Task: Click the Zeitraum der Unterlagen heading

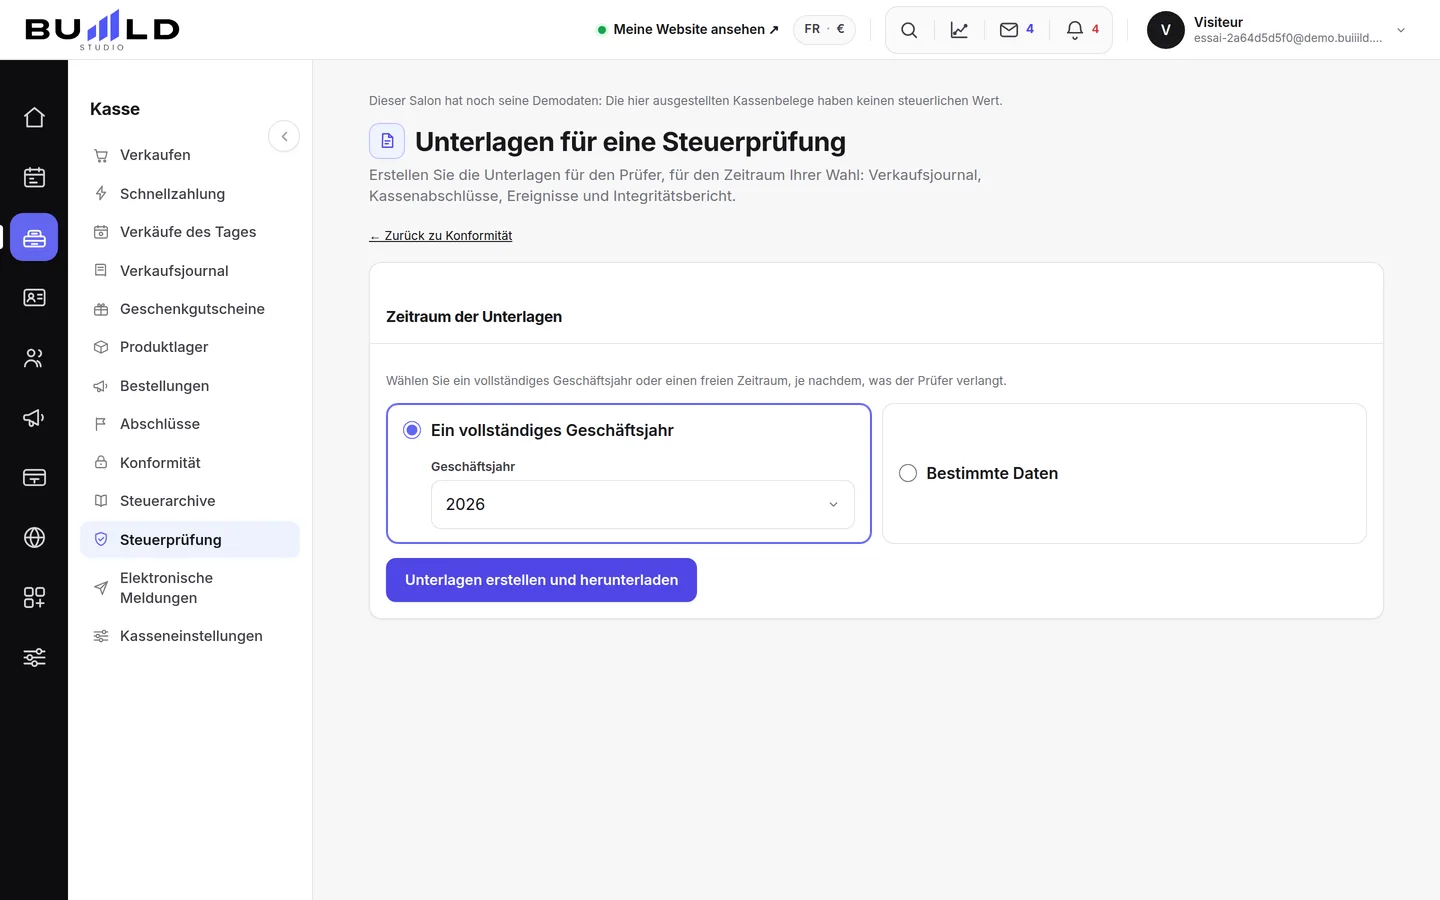Action: click(x=474, y=316)
